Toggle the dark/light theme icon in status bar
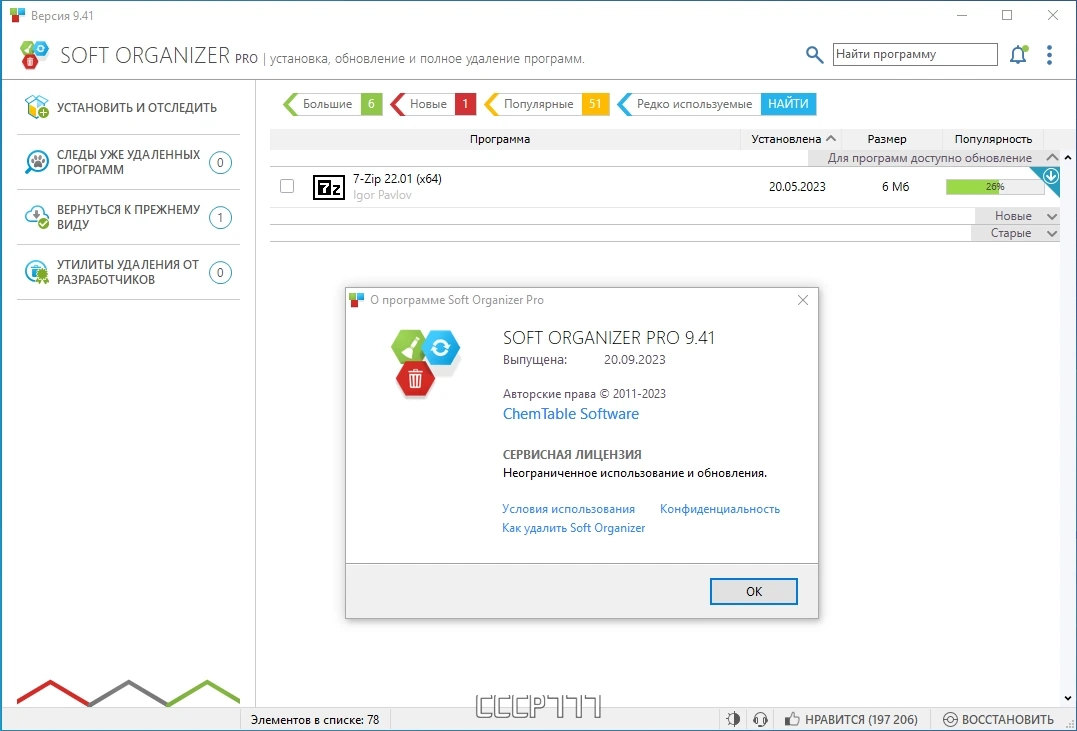The image size is (1077, 731). pyautogui.click(x=733, y=719)
